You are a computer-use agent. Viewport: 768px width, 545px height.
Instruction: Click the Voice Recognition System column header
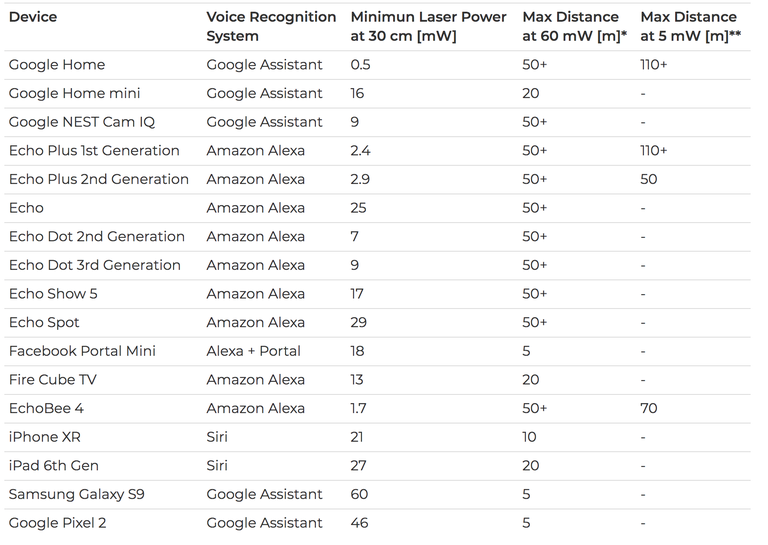coord(271,26)
